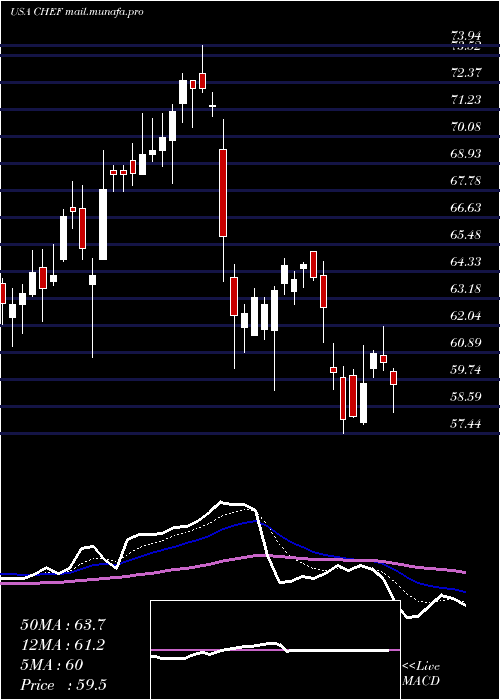Click the 65.48 price axis label

click(466, 234)
